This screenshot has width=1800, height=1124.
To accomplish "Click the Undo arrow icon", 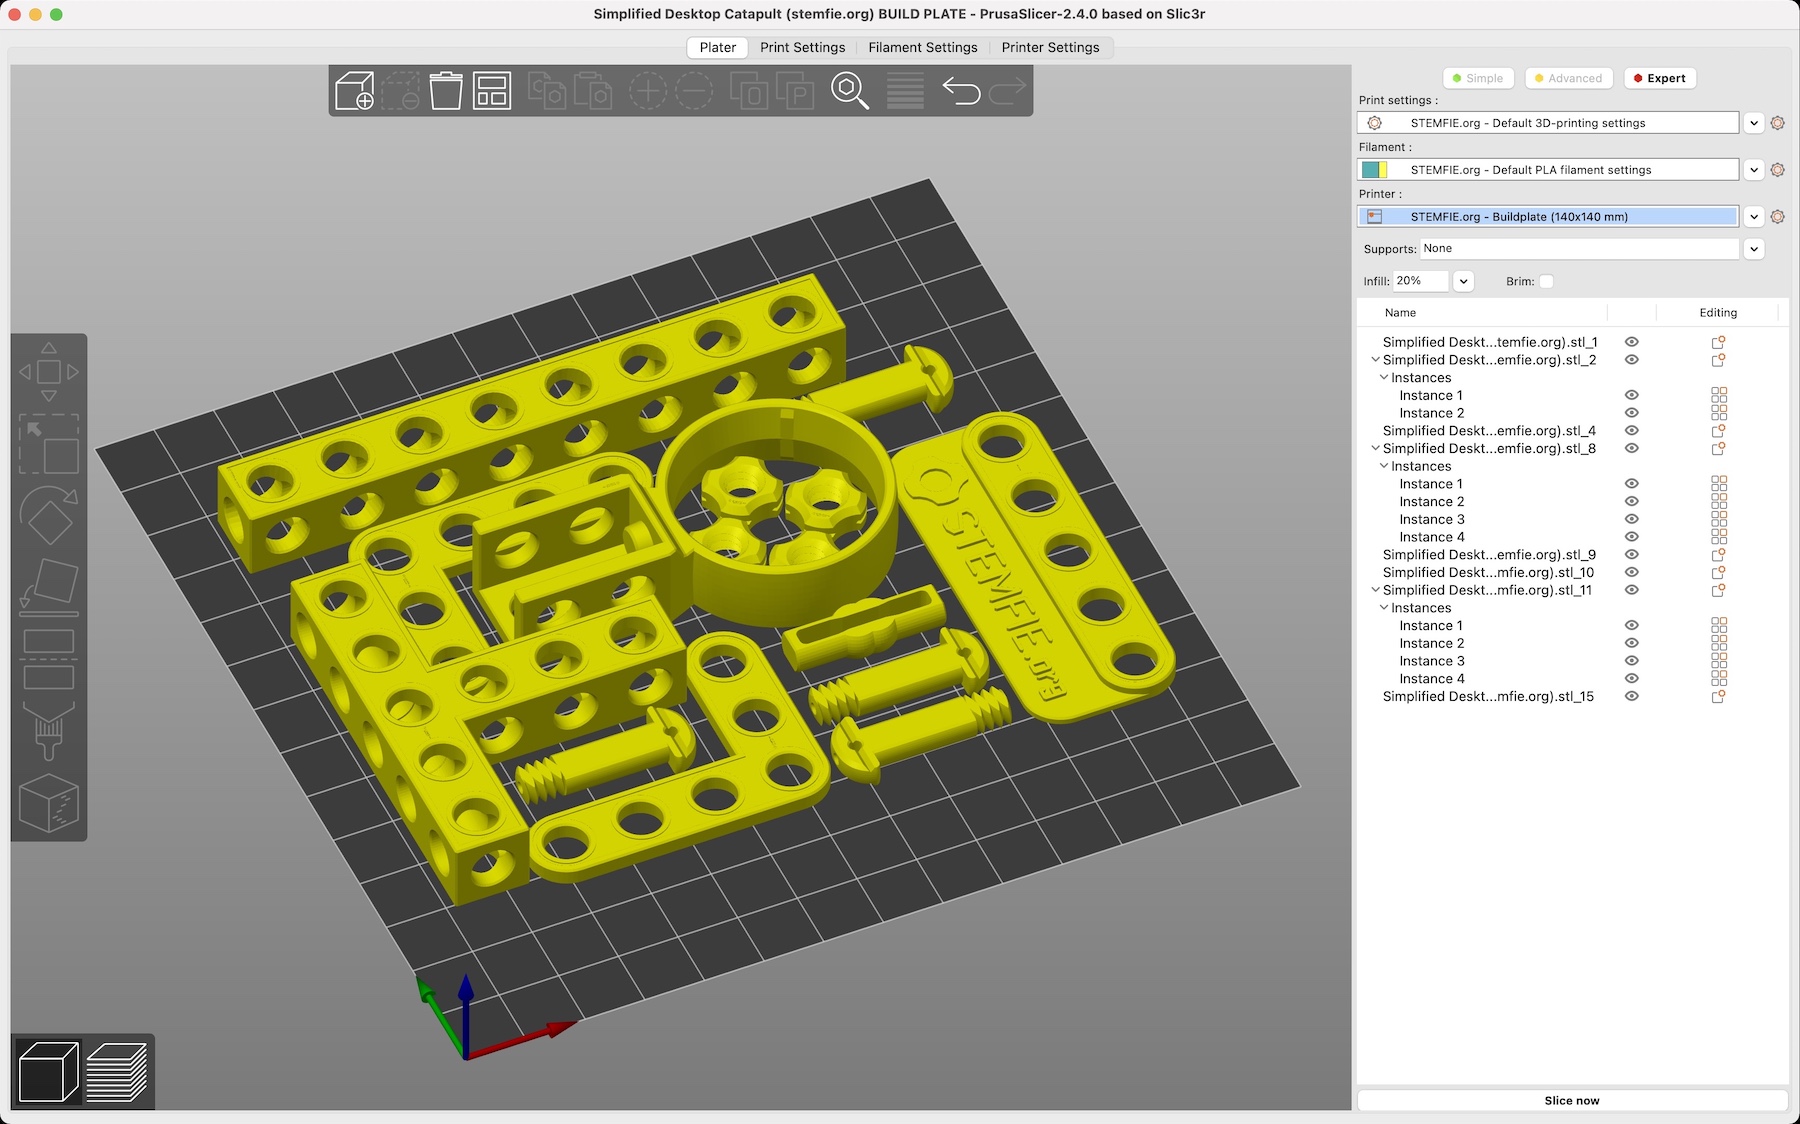I will point(961,91).
